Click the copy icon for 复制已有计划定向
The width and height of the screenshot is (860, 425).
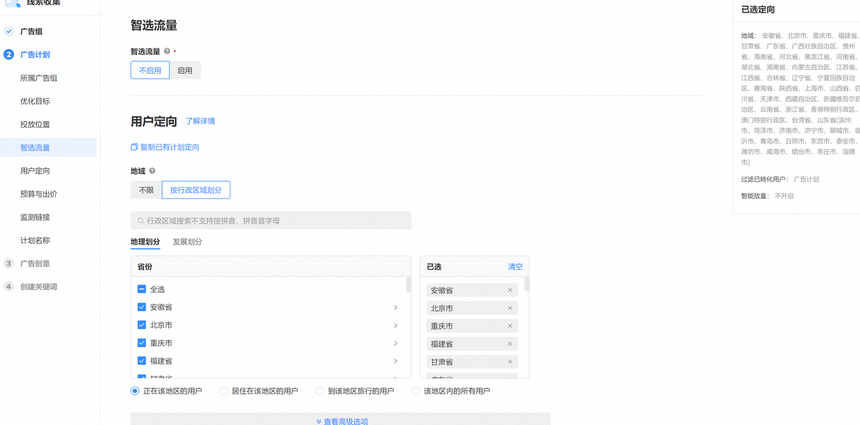click(x=134, y=147)
